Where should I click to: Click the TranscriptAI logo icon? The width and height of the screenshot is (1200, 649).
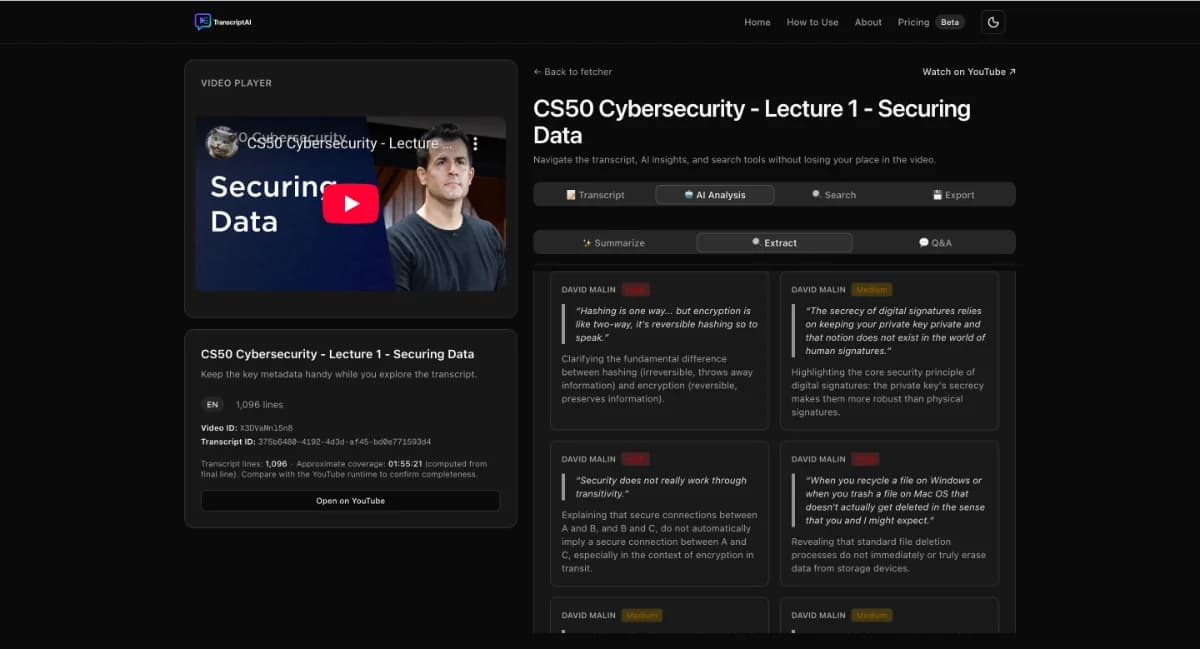pos(203,22)
